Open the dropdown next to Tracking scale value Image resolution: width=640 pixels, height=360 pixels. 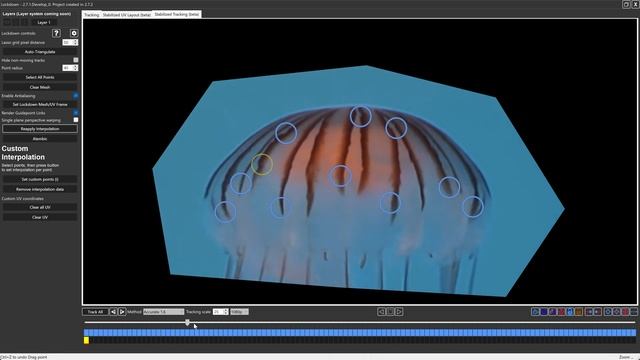click(239, 312)
